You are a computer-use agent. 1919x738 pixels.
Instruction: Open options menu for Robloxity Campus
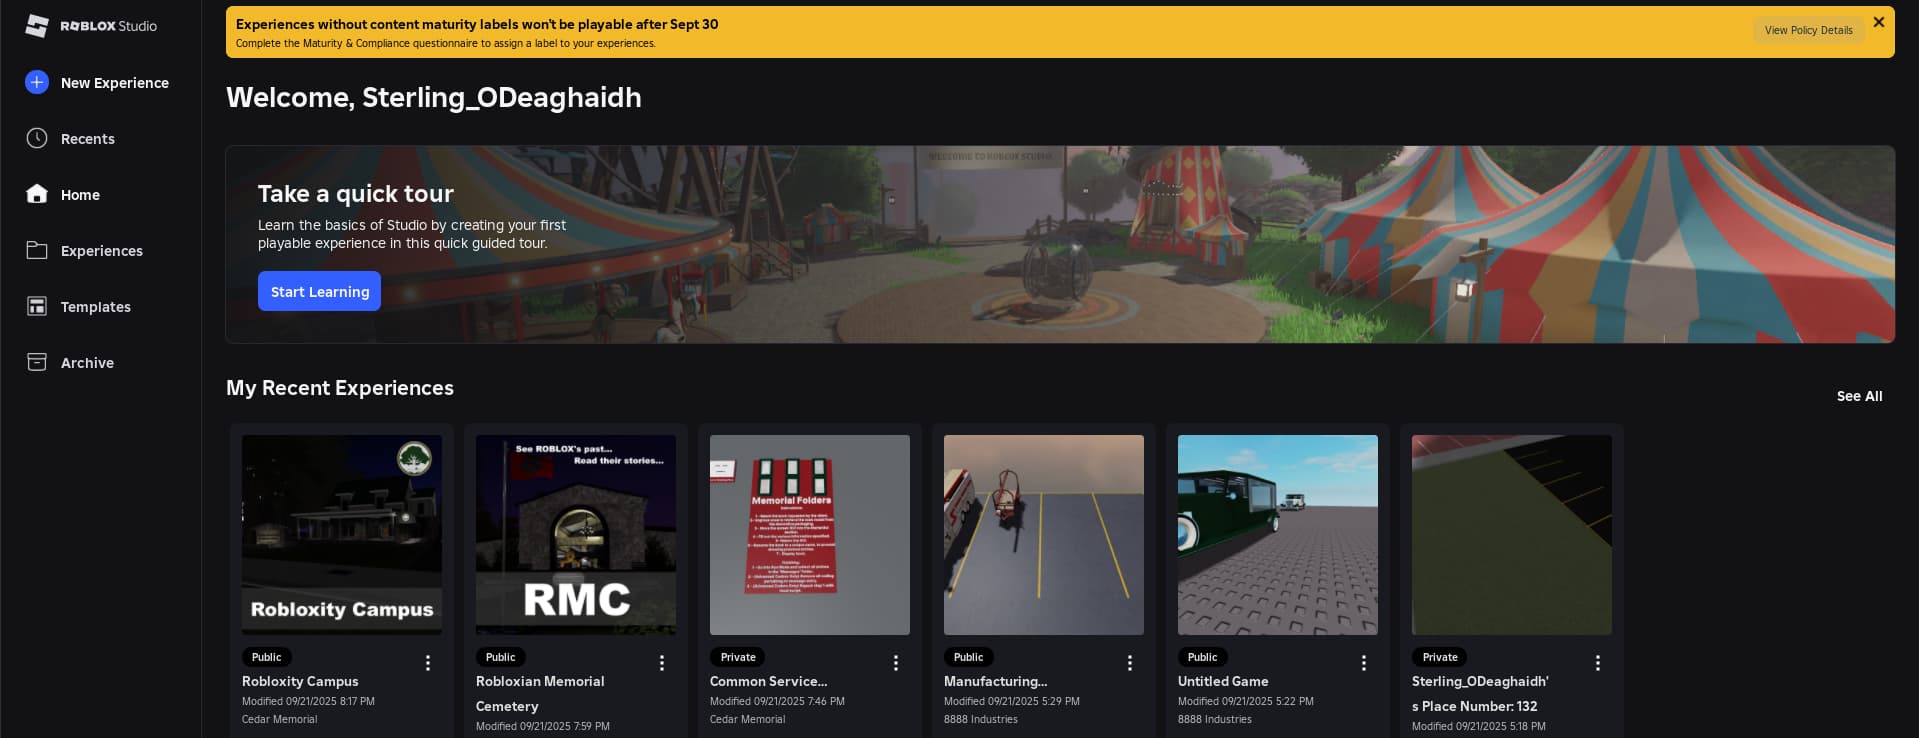point(428,663)
